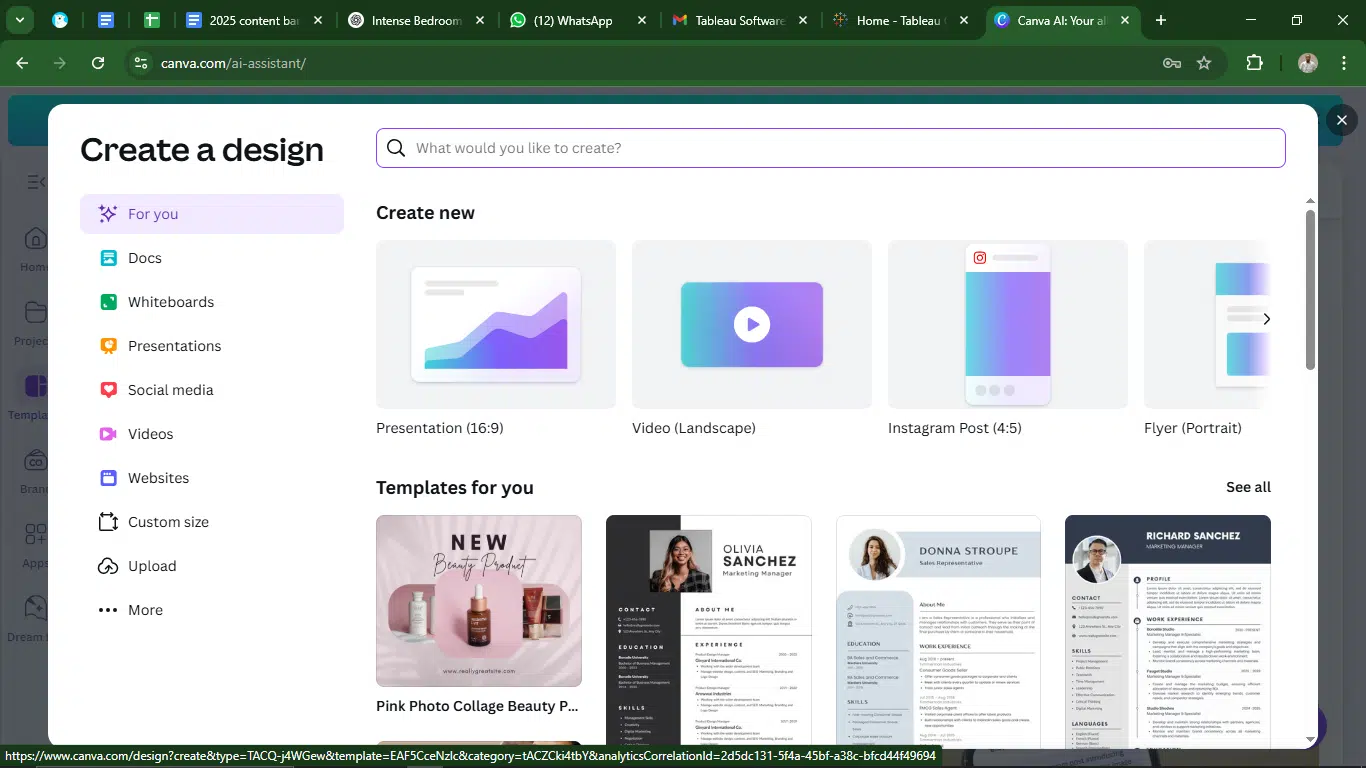Switch to the WhatsApp tab
The width and height of the screenshot is (1366, 768).
tap(577, 20)
